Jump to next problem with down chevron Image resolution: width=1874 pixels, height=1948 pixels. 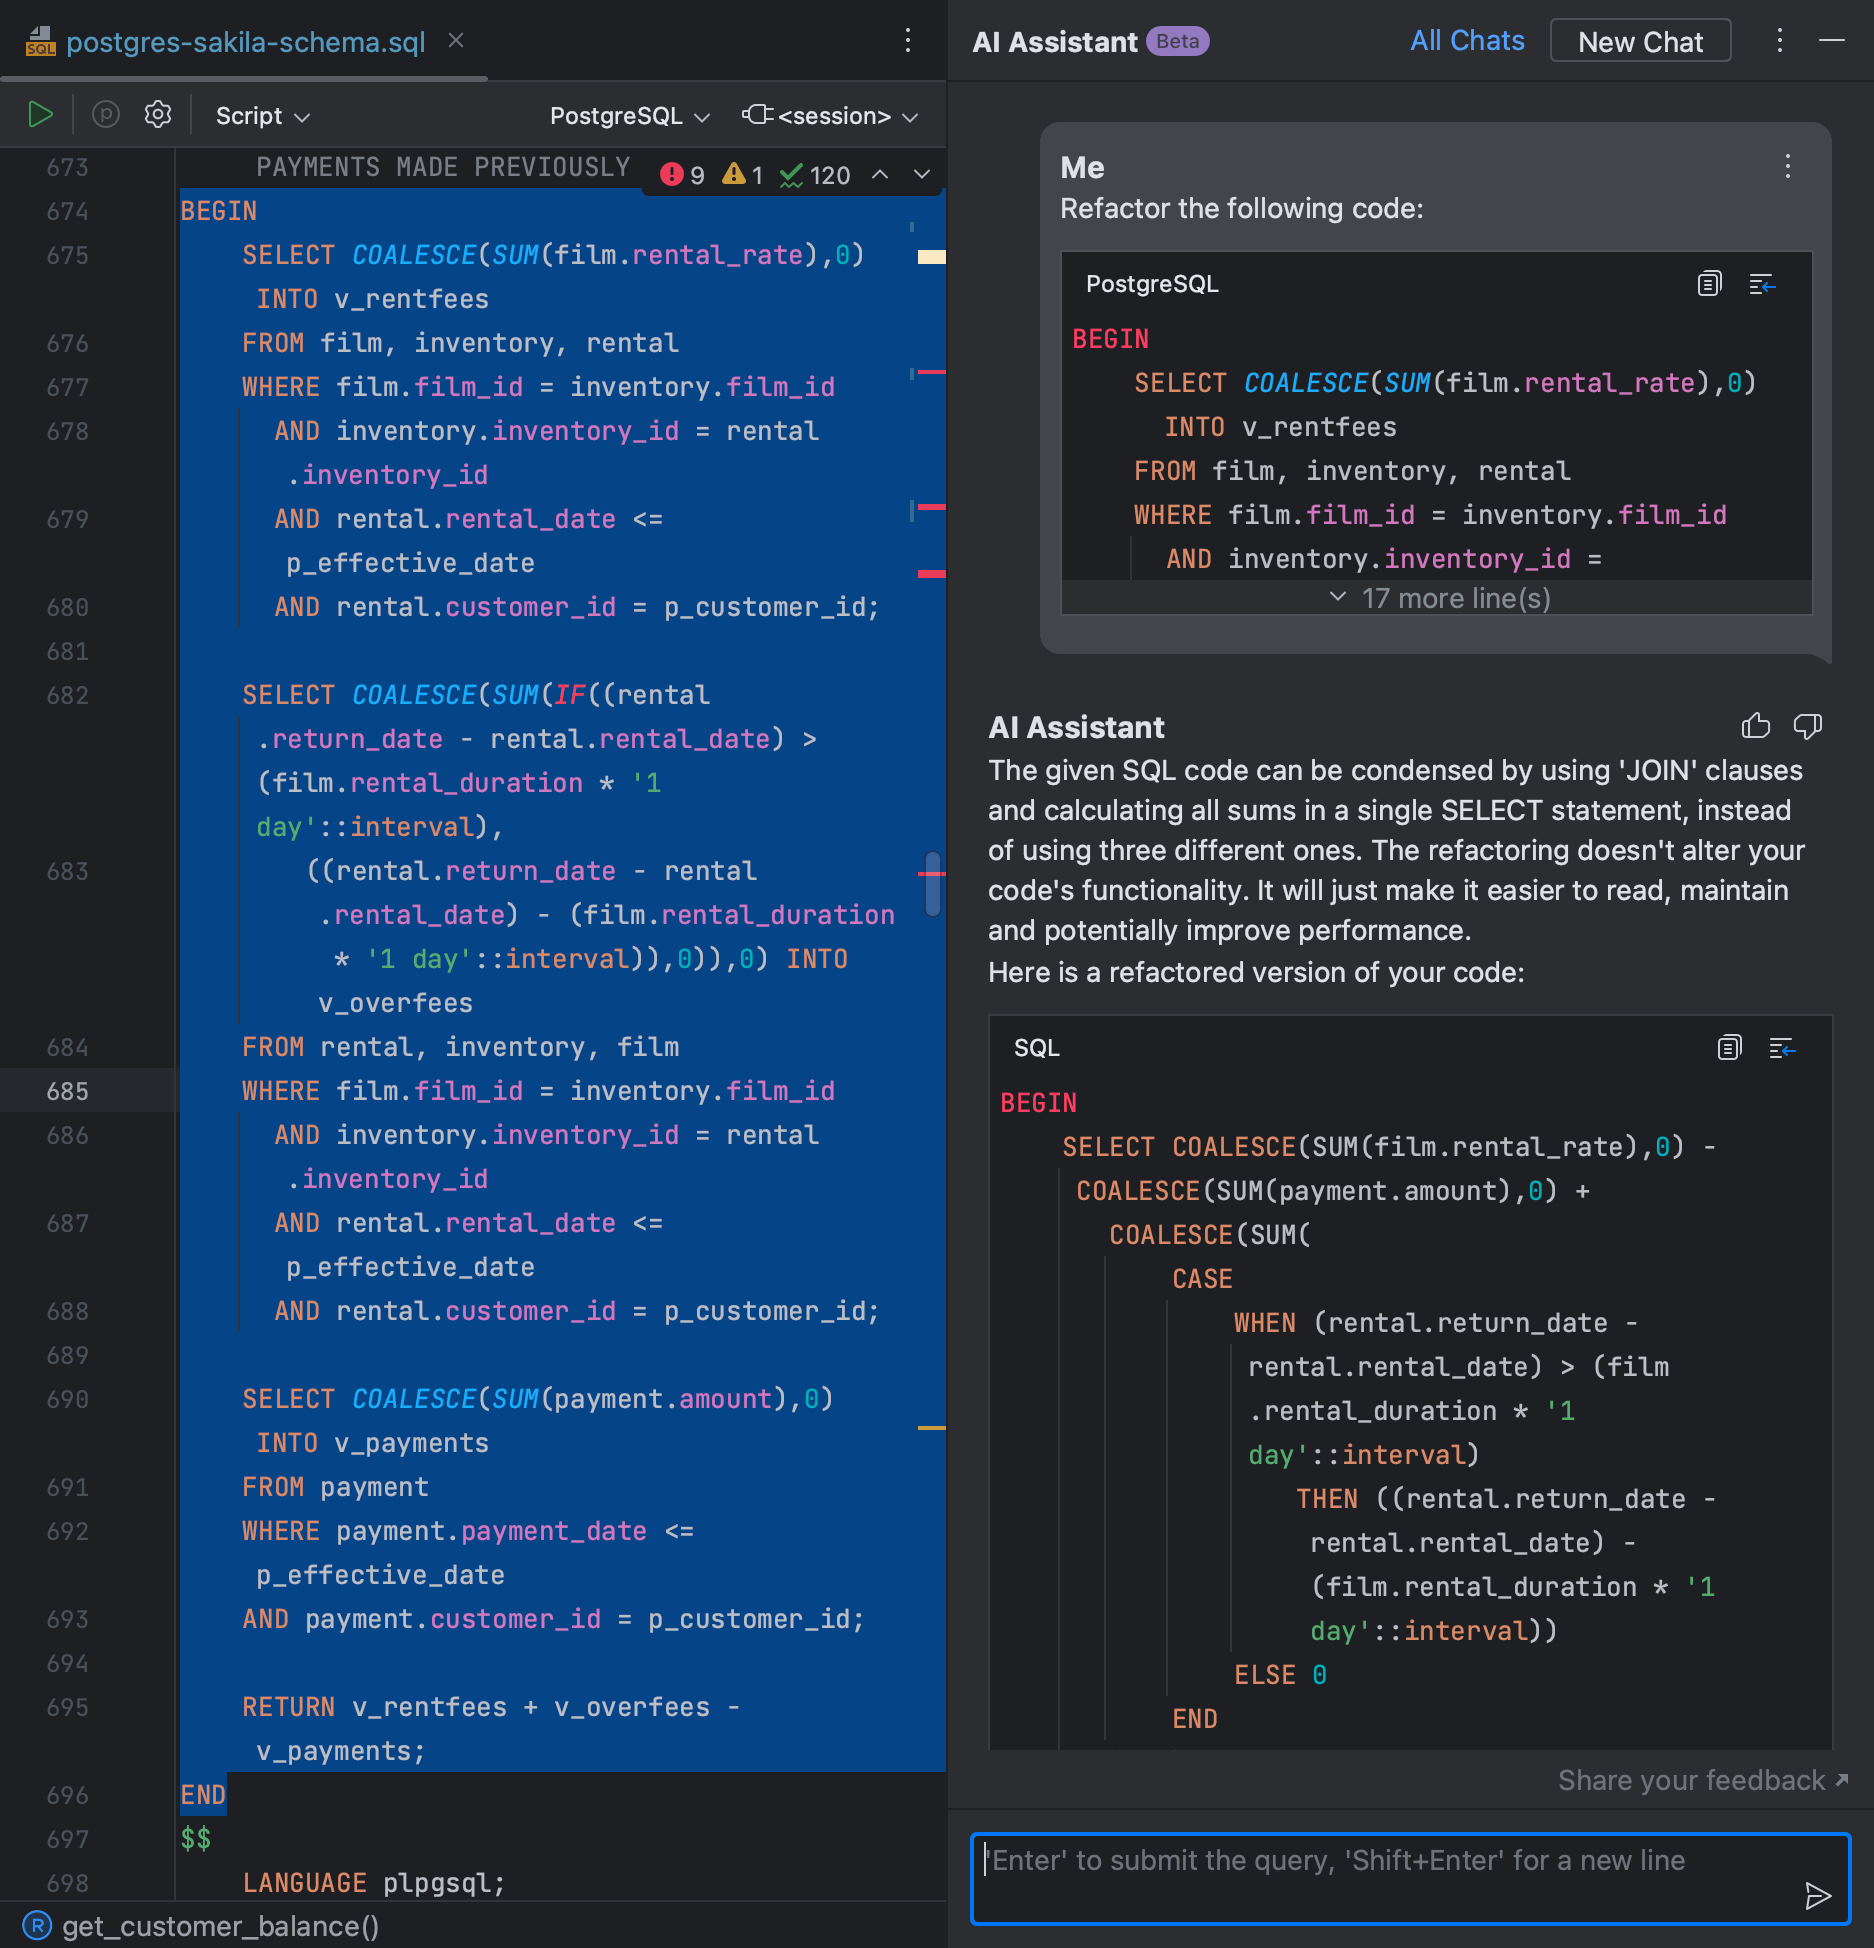920,174
